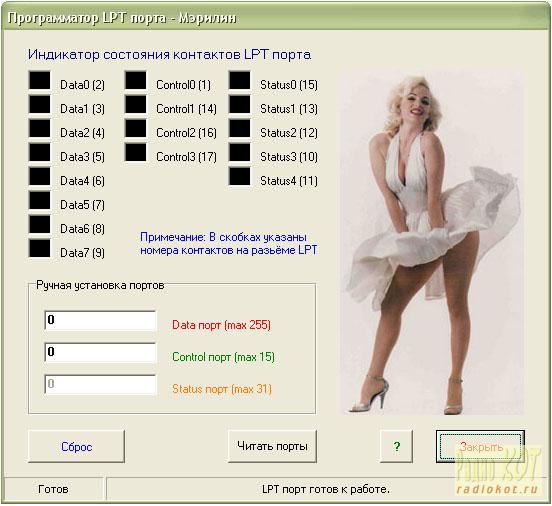The image size is (552, 506).
Task: Click the Marilyn photo
Action: click(432, 243)
